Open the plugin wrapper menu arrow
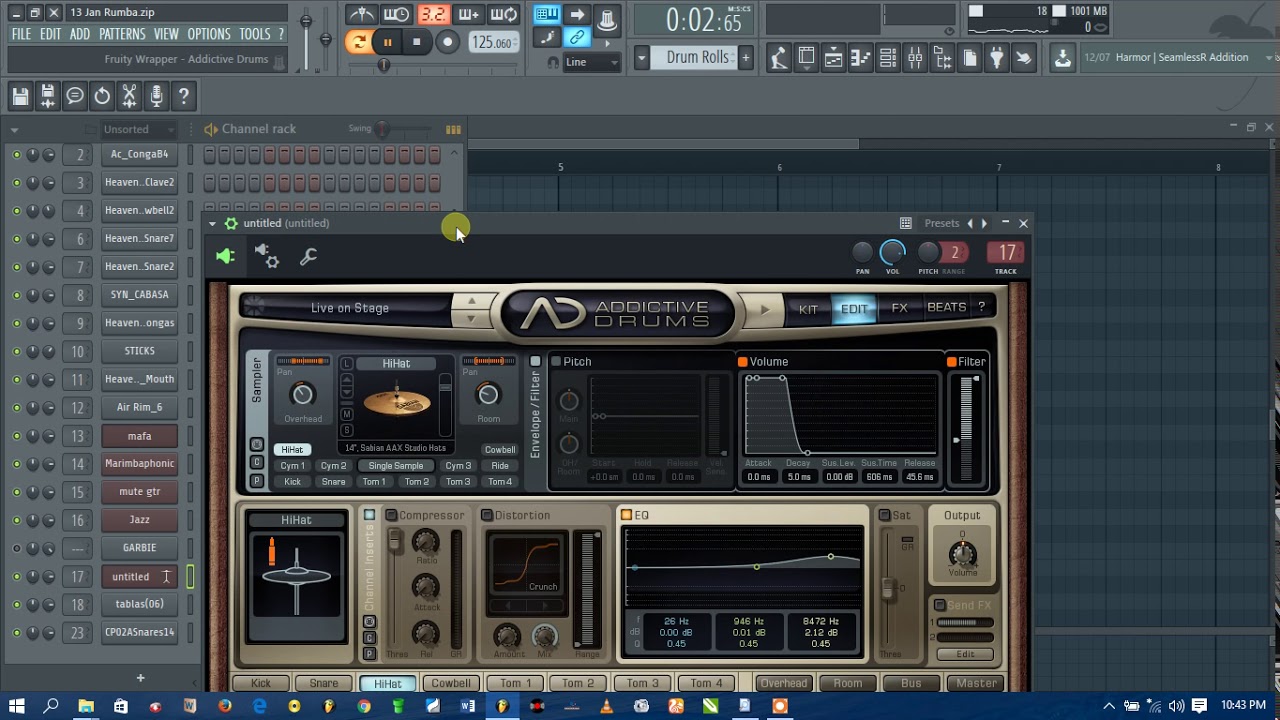 tap(212, 224)
